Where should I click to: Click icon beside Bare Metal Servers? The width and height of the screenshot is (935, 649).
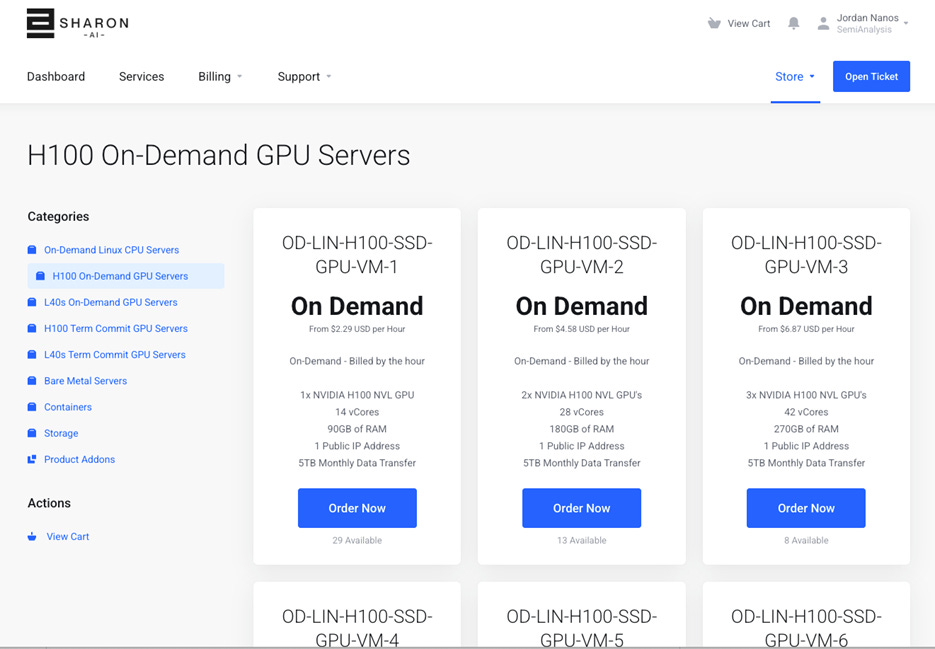tap(32, 381)
